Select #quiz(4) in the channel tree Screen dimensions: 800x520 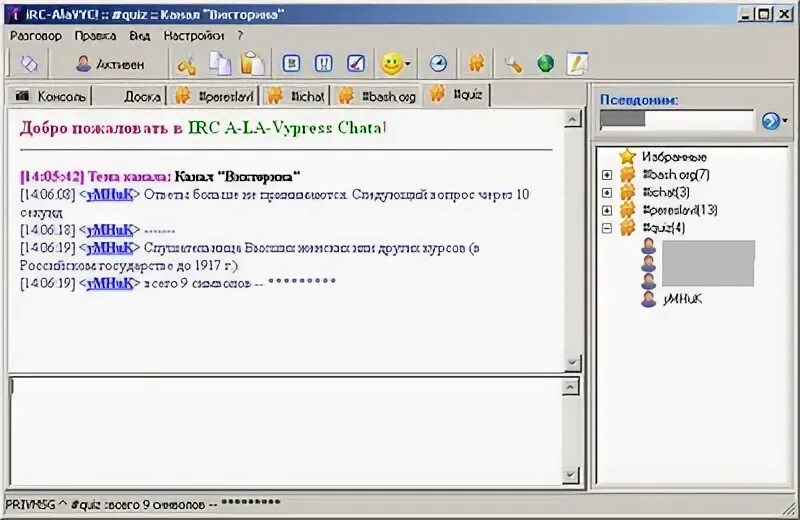(x=663, y=228)
